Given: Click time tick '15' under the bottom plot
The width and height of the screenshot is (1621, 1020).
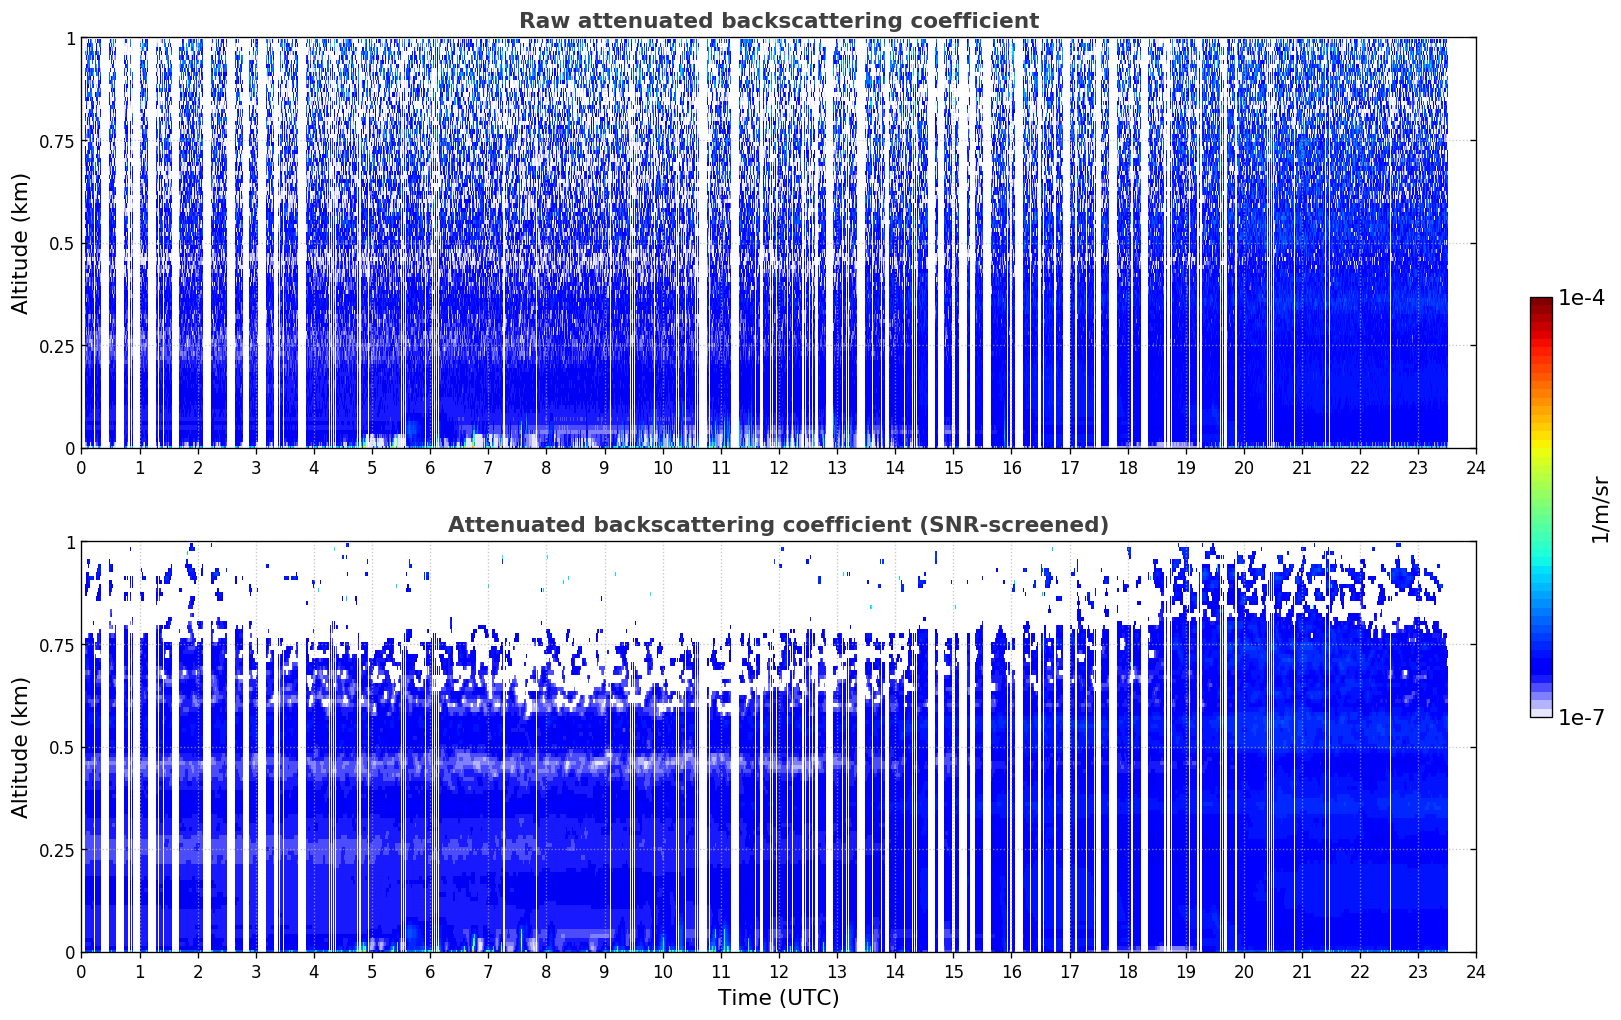Looking at the screenshot, I should click(x=953, y=971).
